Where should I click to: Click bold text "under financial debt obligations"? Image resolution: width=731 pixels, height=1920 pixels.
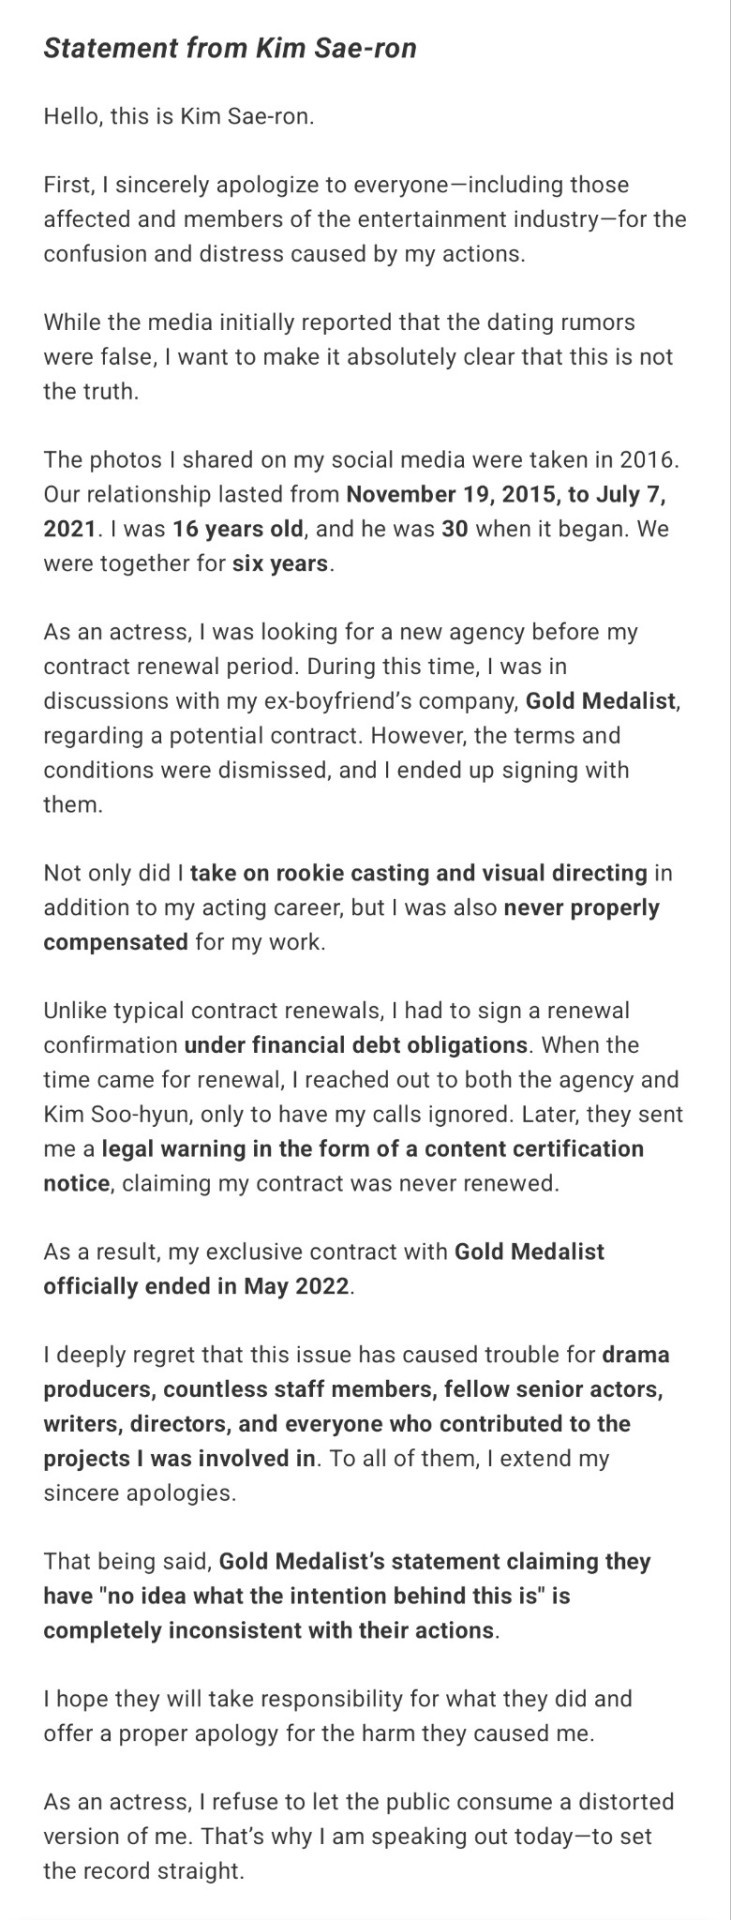(356, 1045)
